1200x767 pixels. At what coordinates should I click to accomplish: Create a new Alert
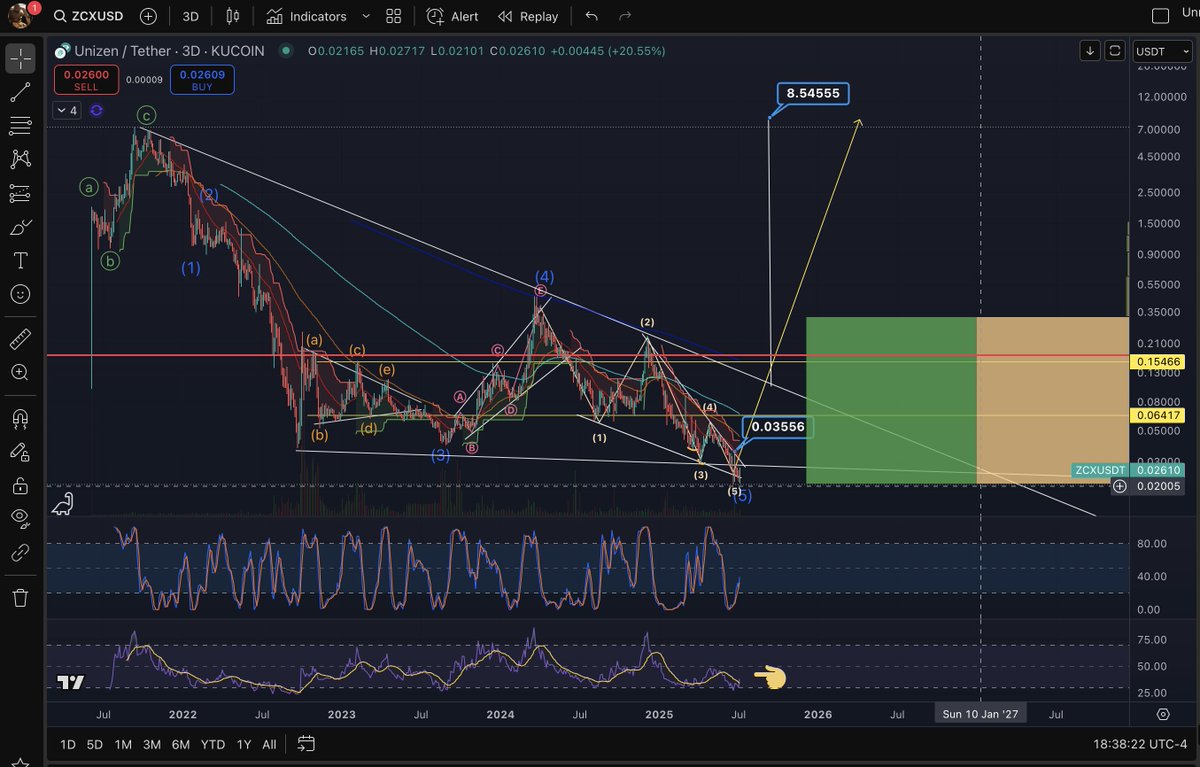452,16
